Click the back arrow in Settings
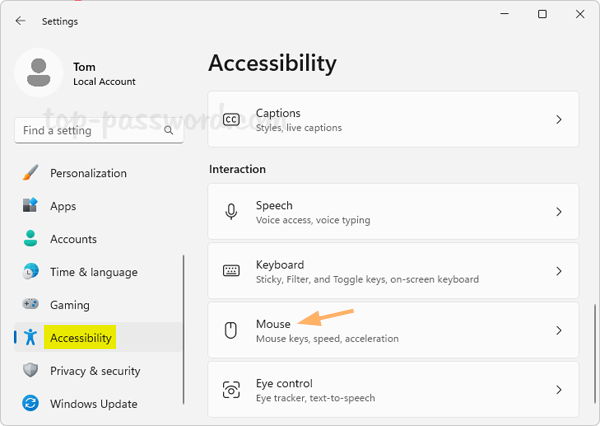 tap(21, 21)
